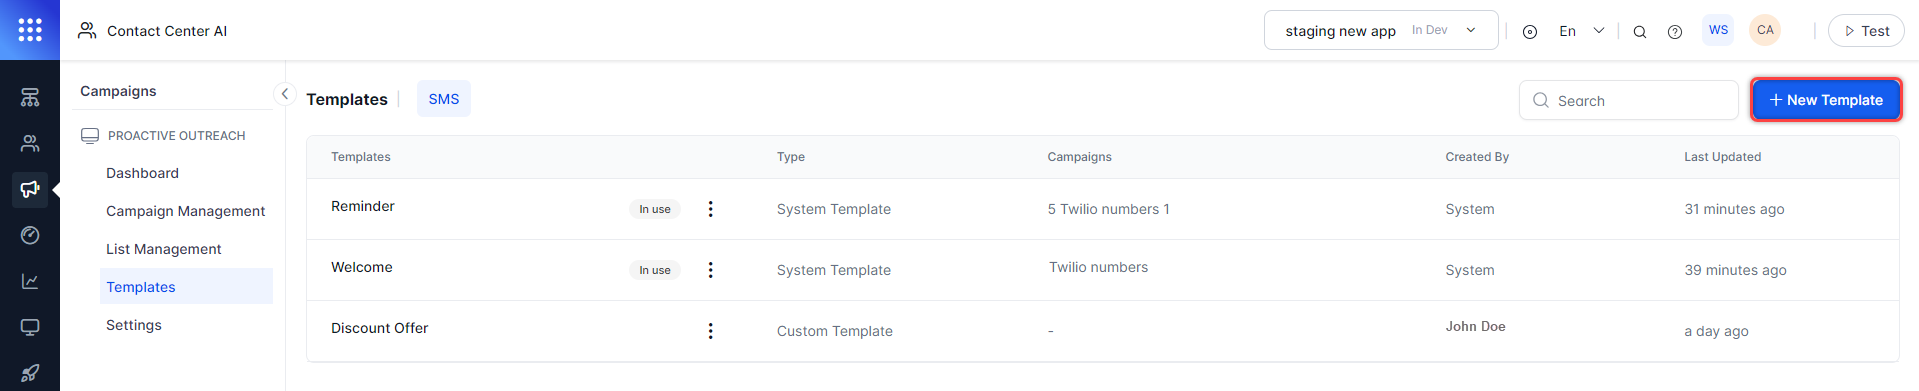Click the Templates column header
Screen dimensions: 1919x391
coord(361,157)
